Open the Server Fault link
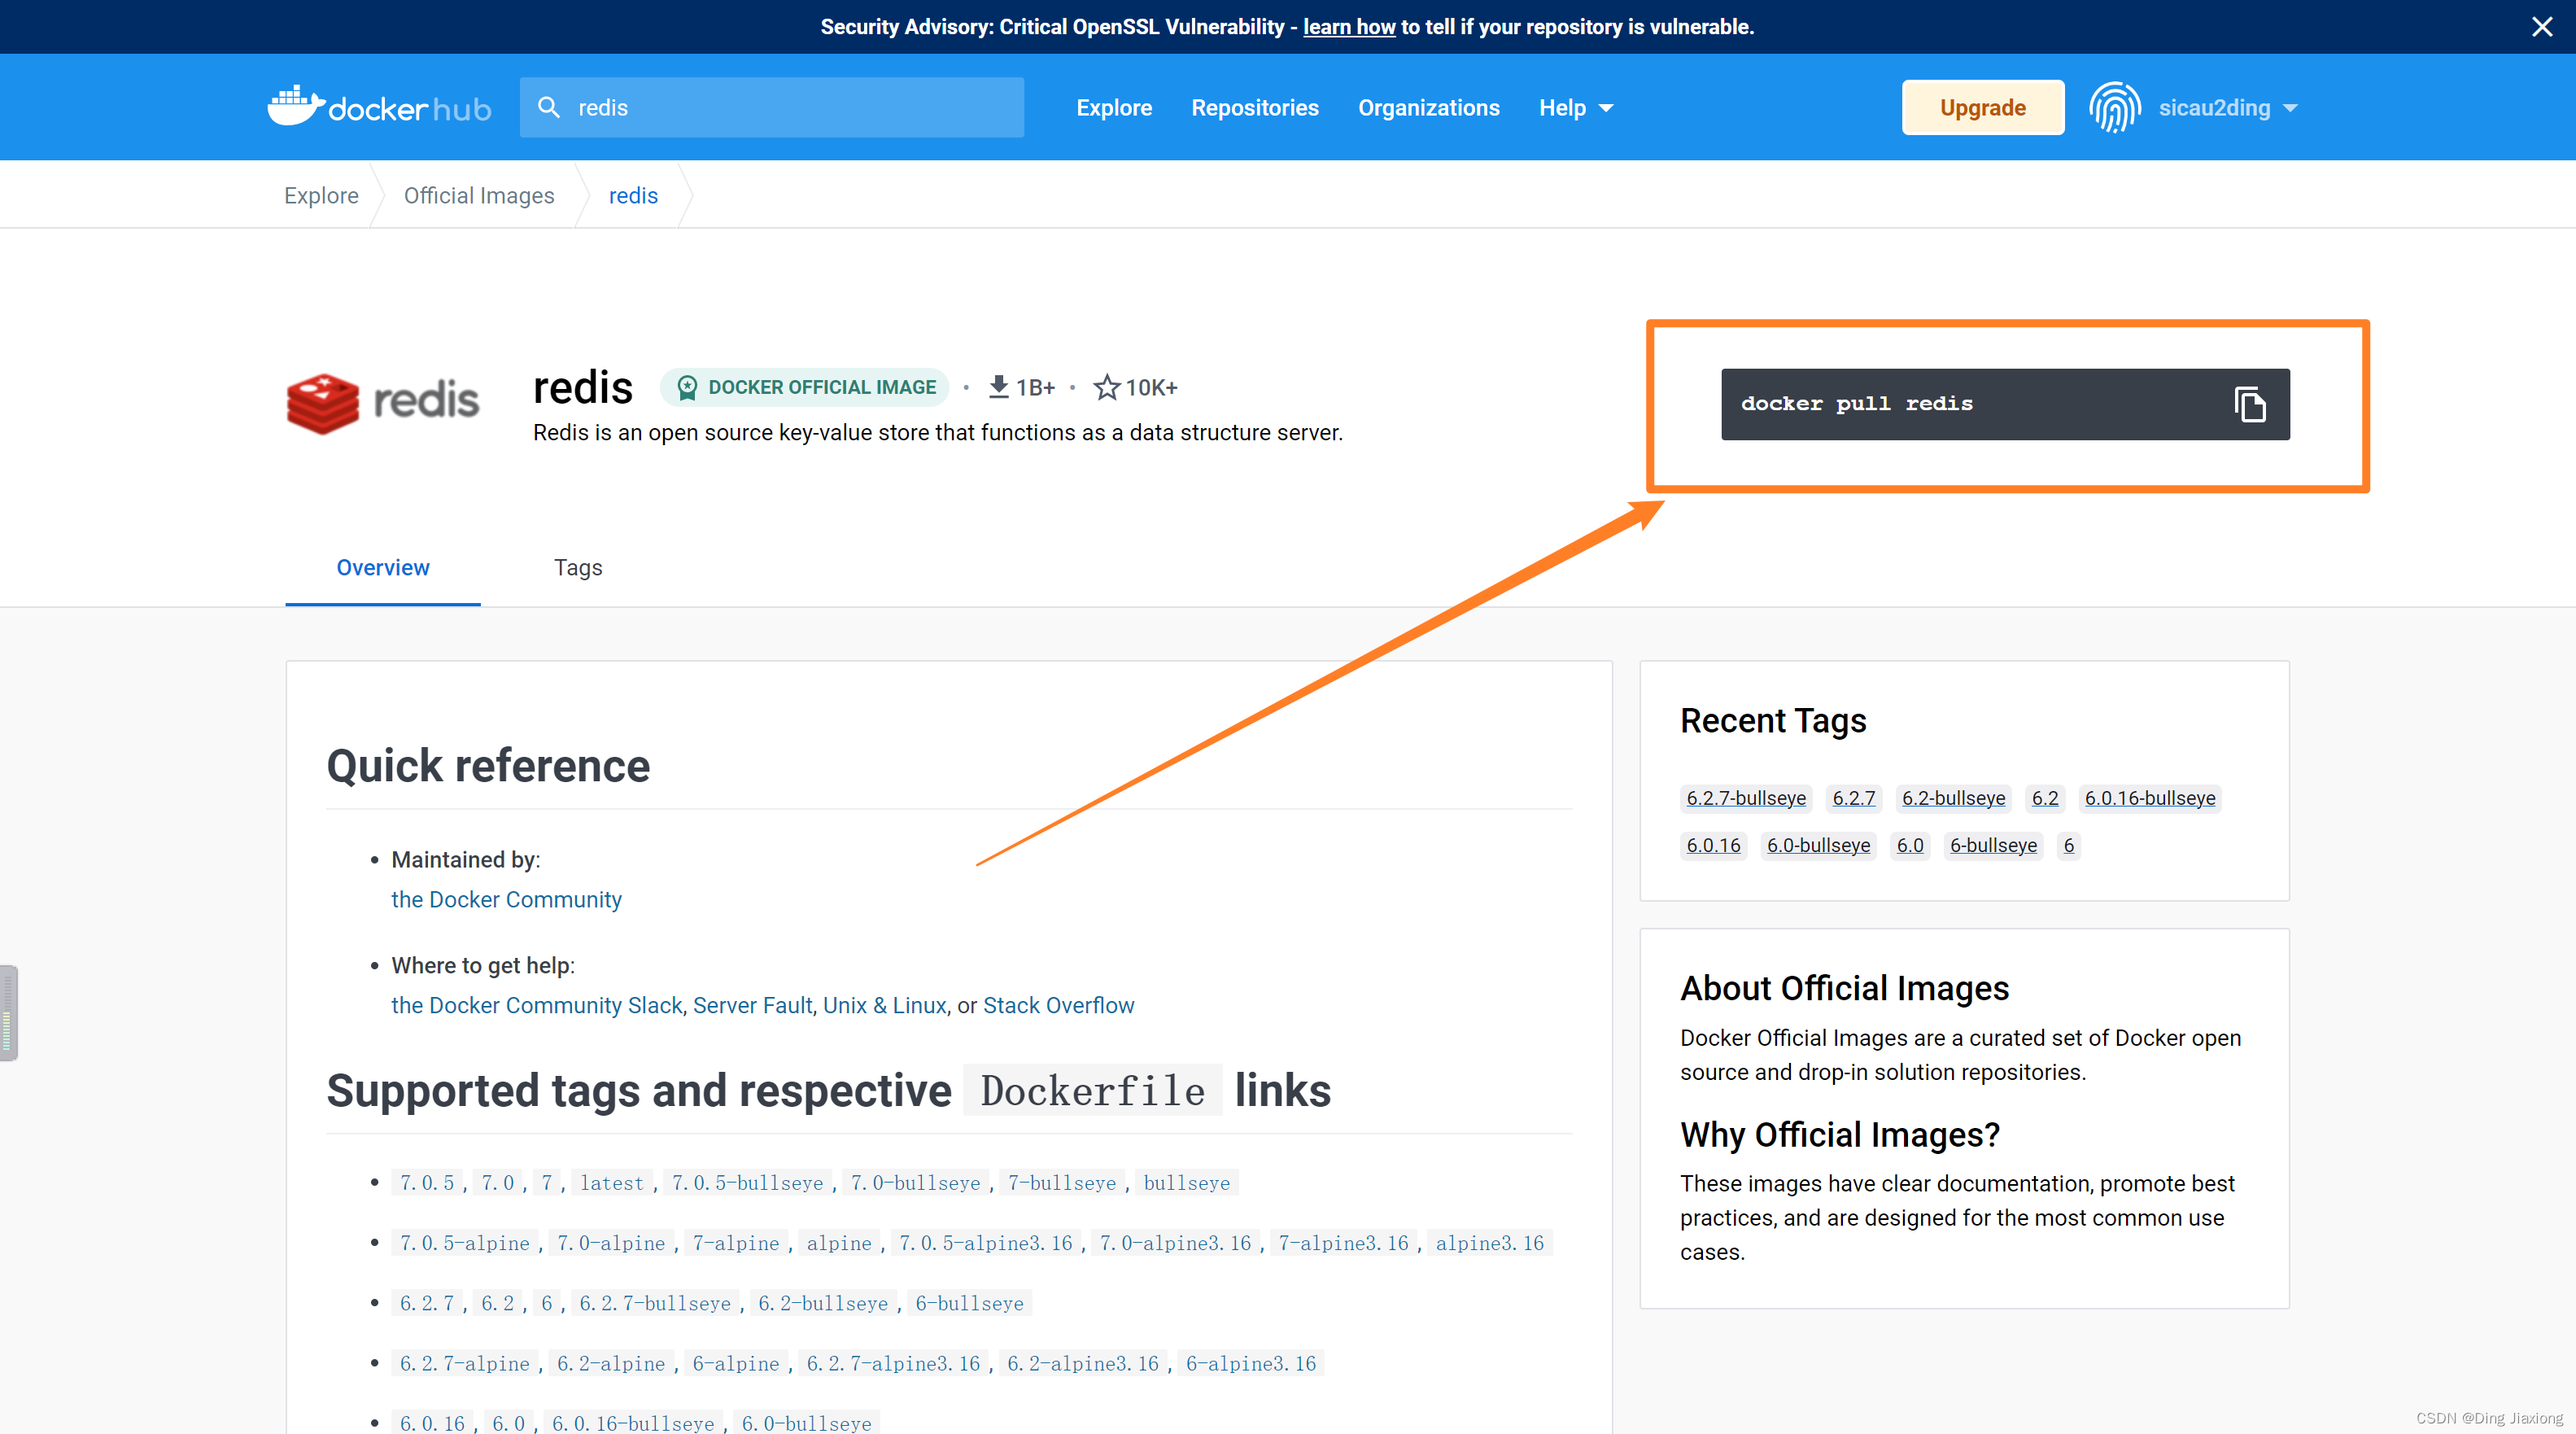This screenshot has width=2576, height=1434. click(752, 1005)
